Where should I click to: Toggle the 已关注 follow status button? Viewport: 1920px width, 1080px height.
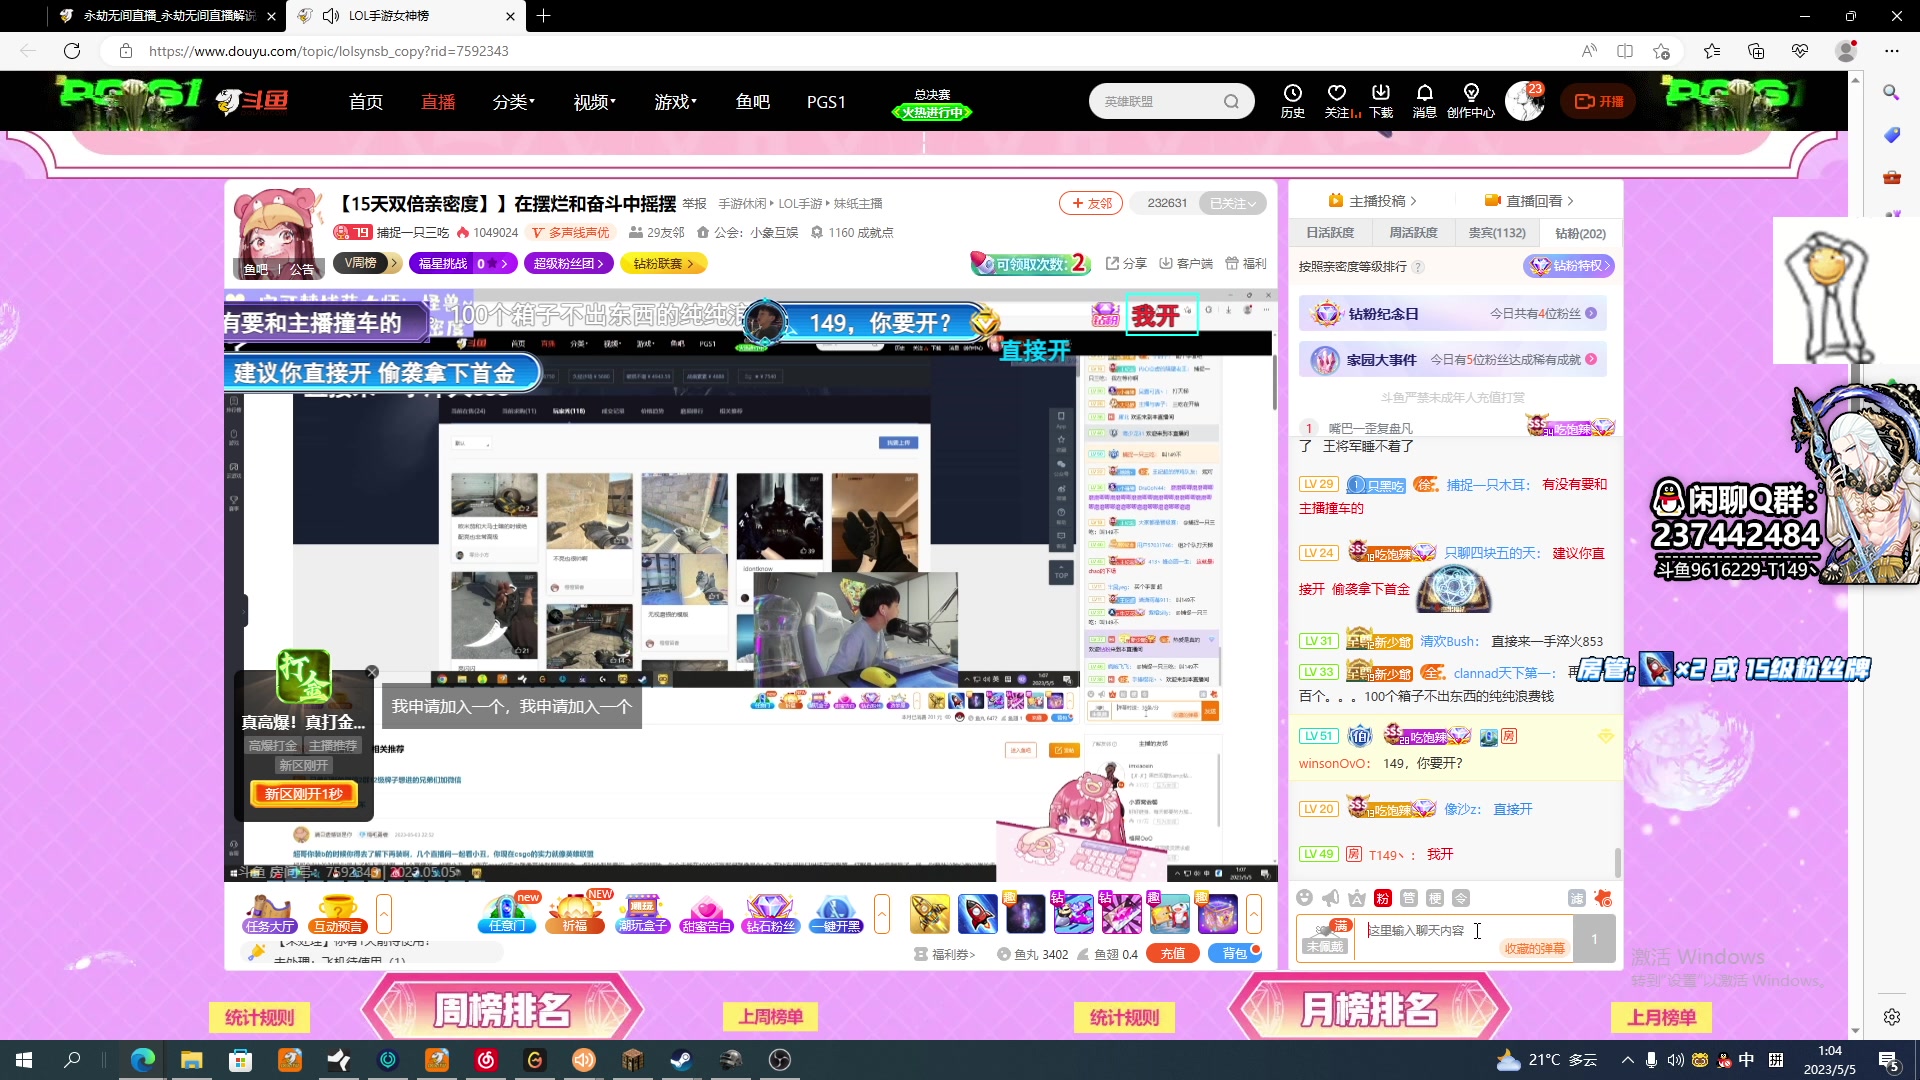pos(1232,203)
